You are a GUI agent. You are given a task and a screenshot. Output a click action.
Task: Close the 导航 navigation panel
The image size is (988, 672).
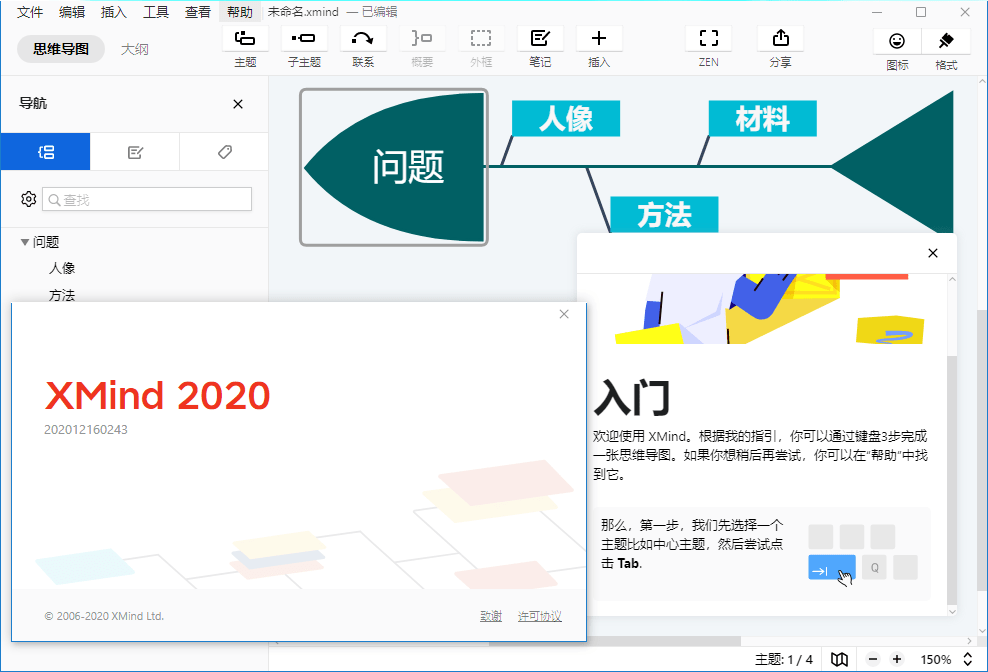(x=238, y=104)
